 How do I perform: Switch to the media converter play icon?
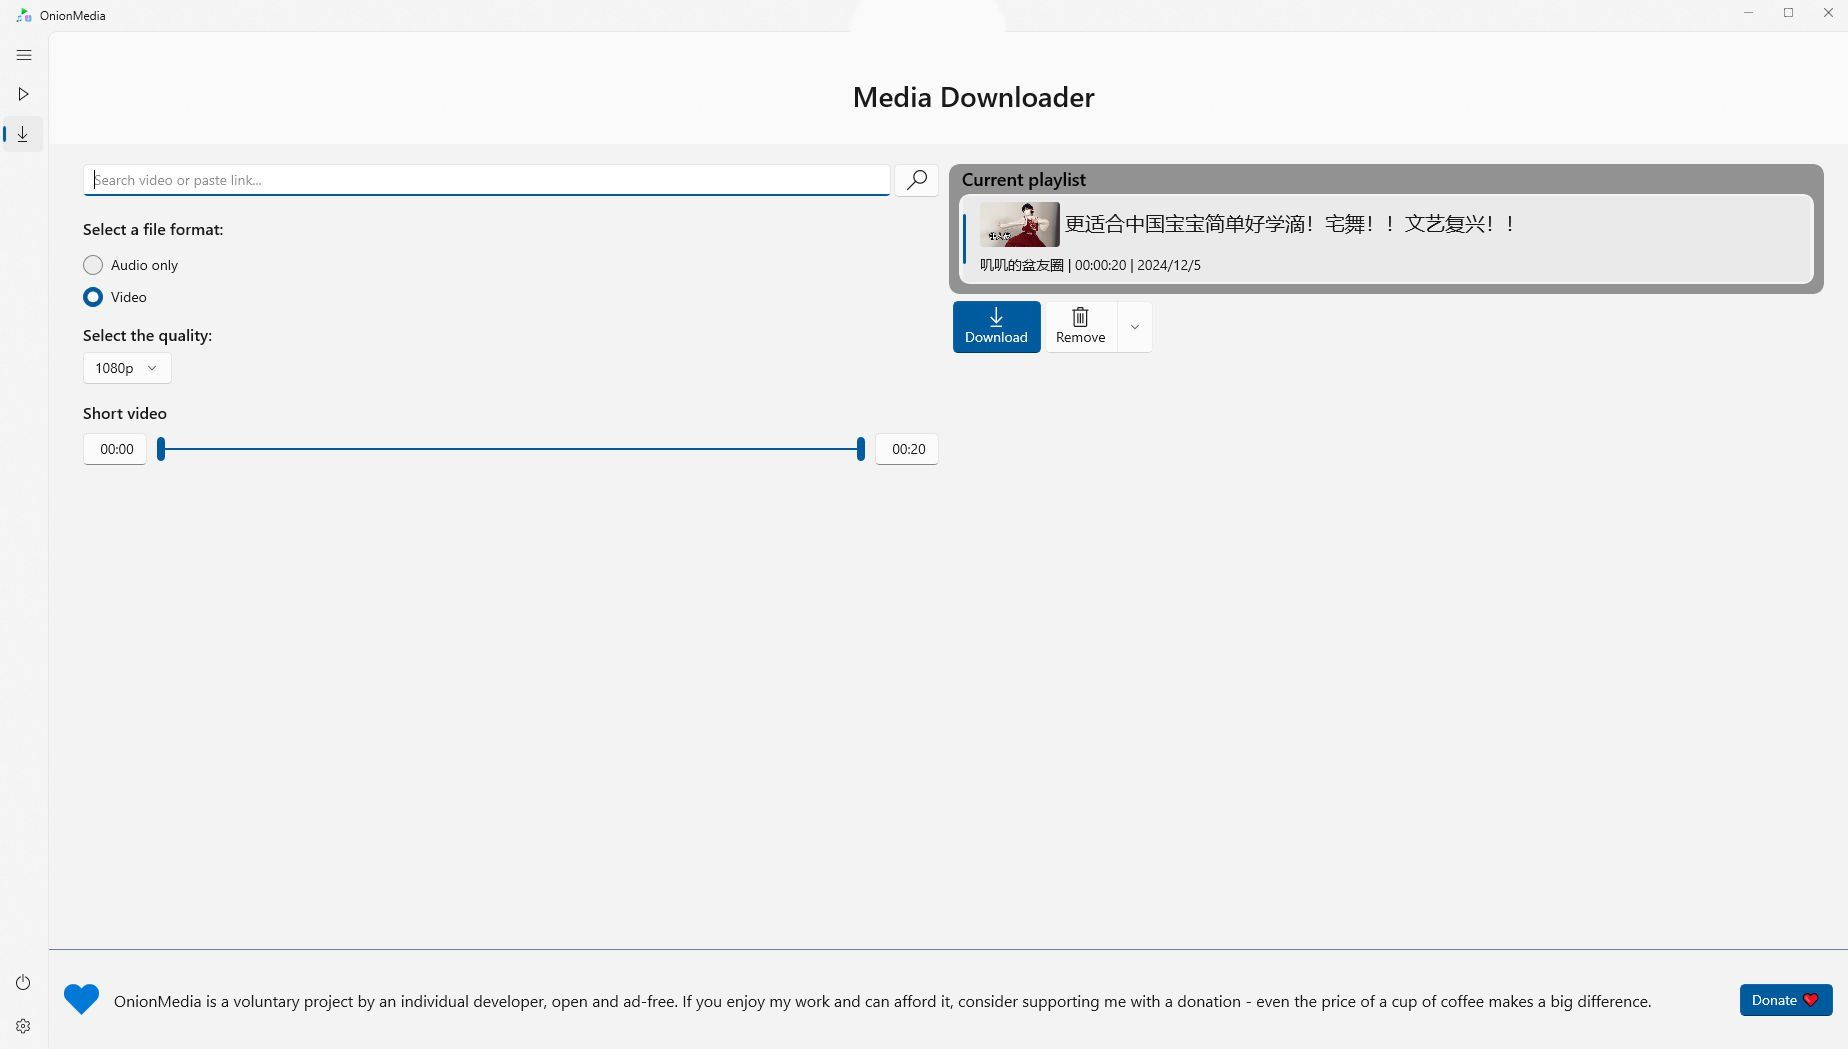pyautogui.click(x=24, y=94)
